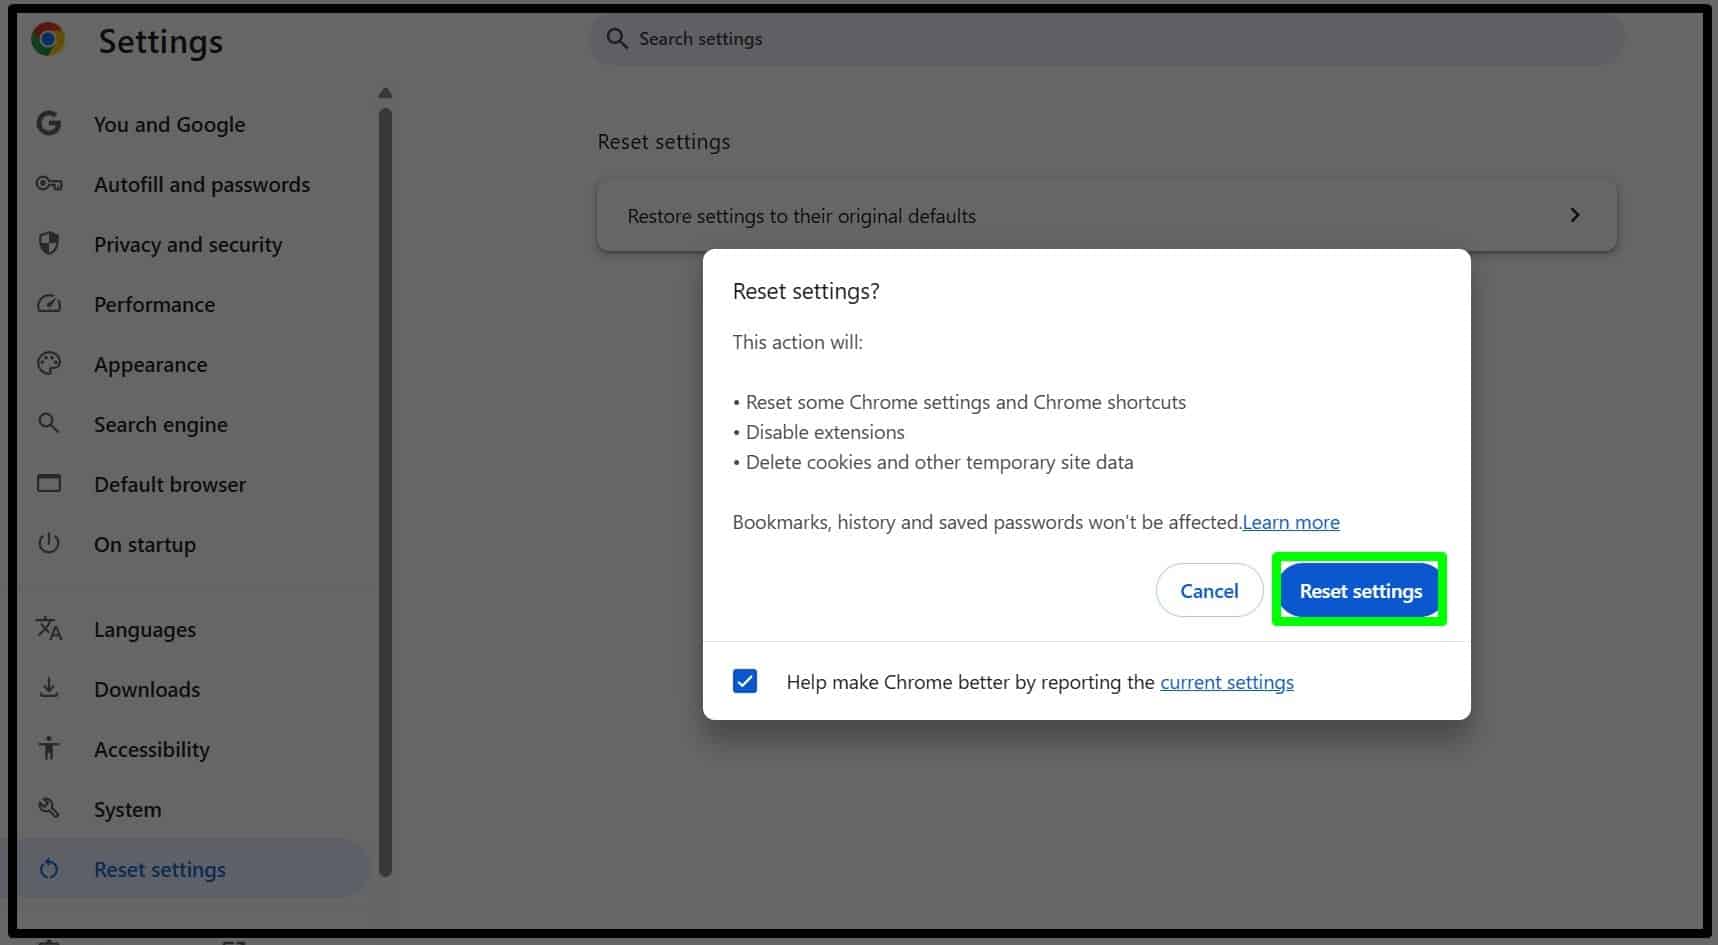
Task: Expand the Restore settings row chevron
Action: [1575, 215]
